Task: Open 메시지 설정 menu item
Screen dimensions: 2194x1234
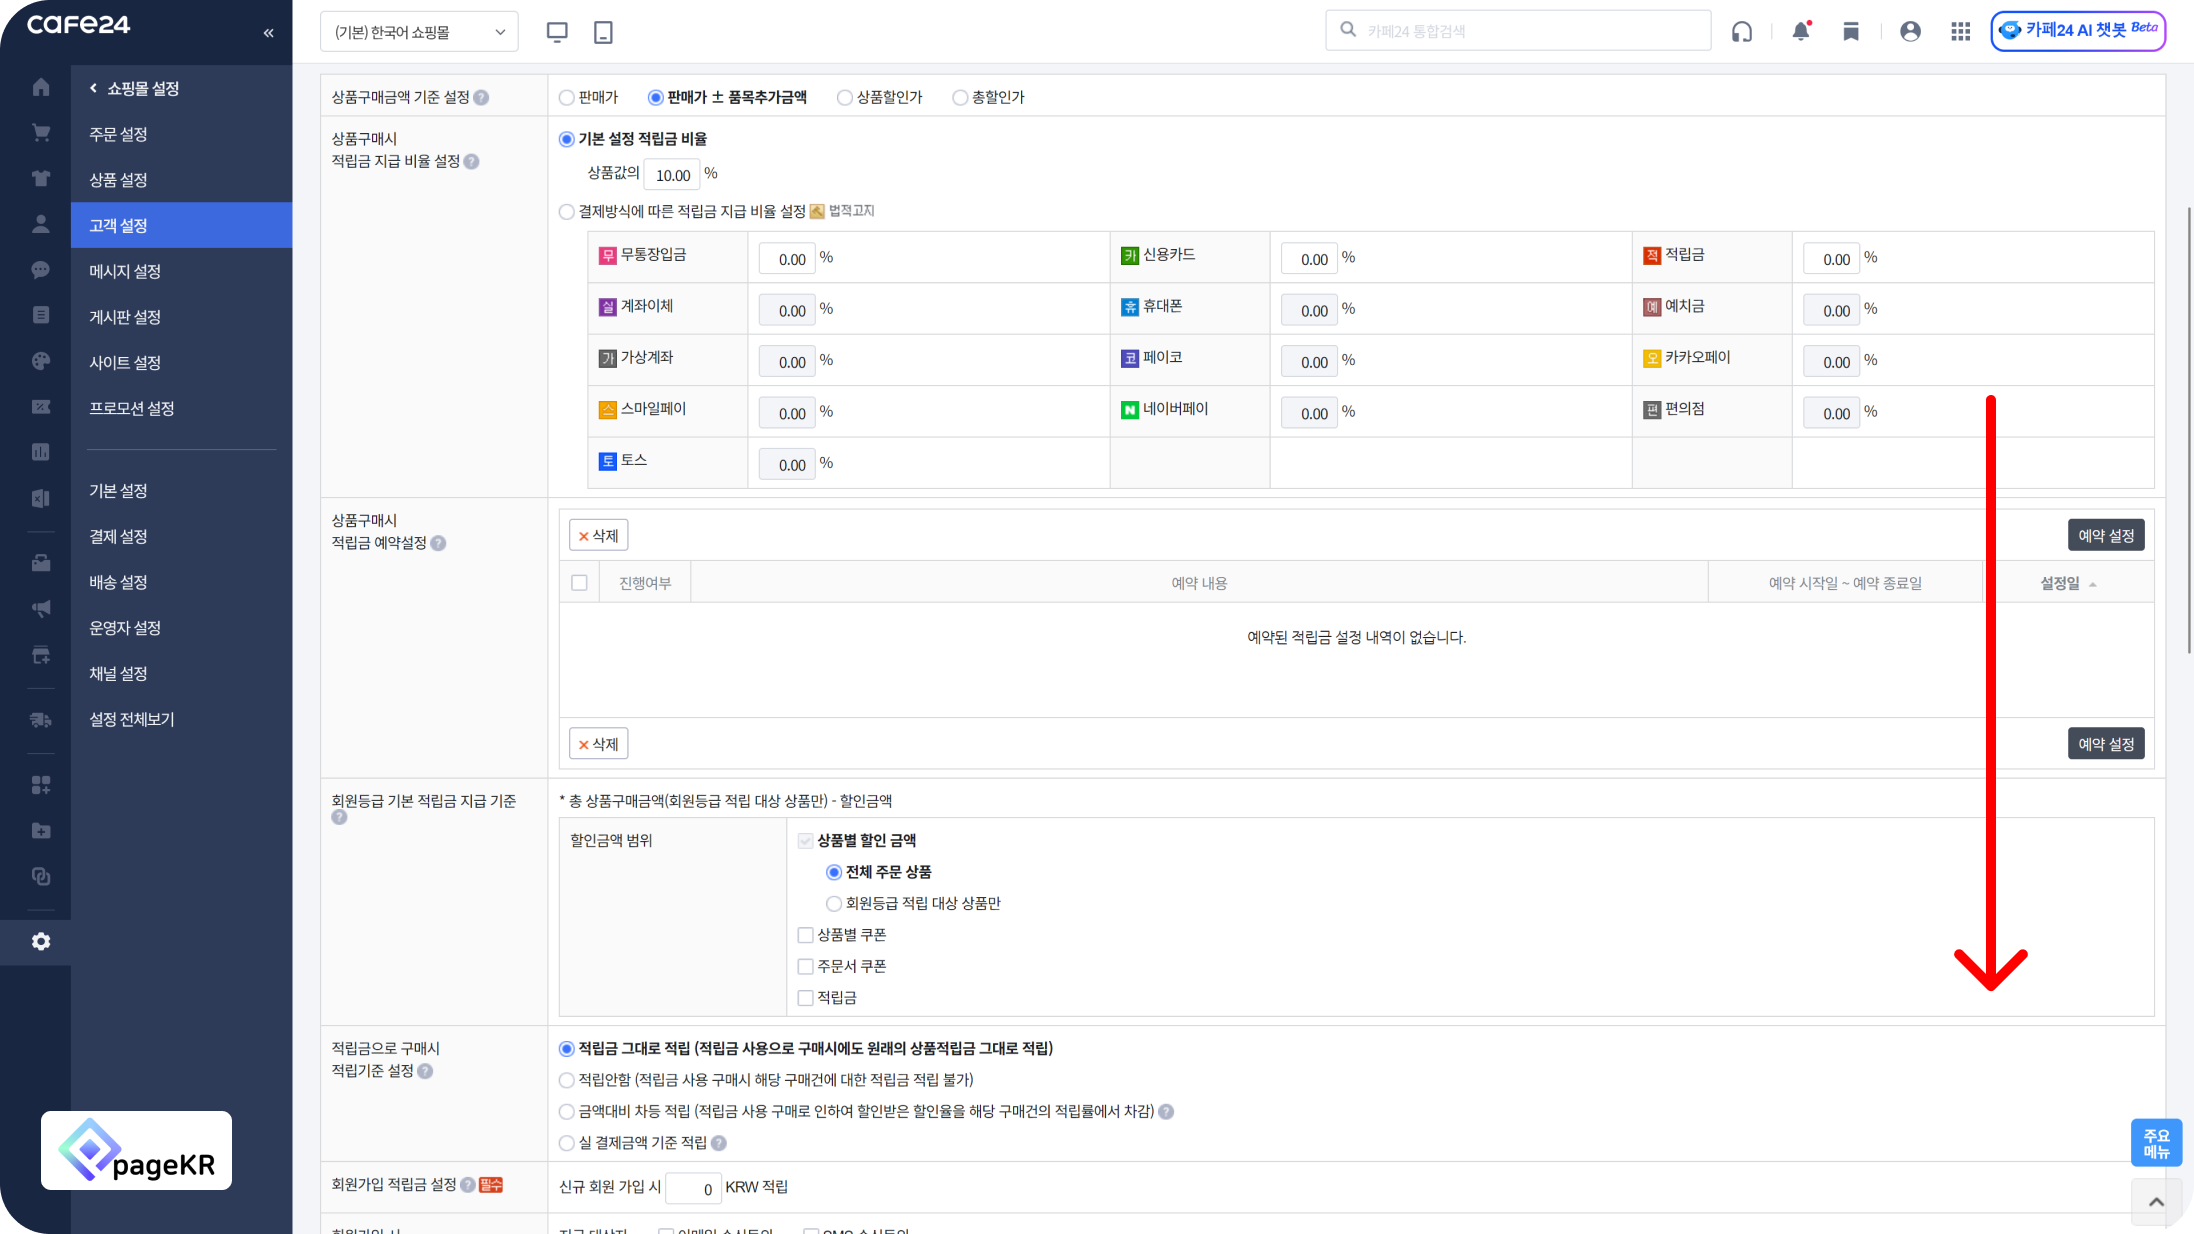Action: pos(125,271)
